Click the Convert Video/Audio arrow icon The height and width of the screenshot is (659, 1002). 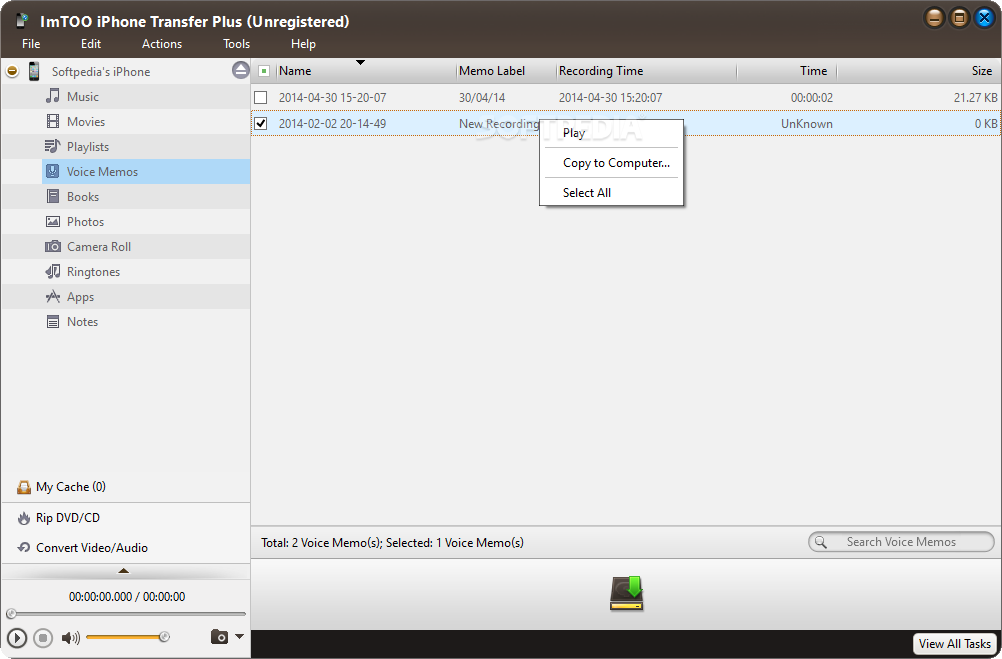[x=24, y=547]
